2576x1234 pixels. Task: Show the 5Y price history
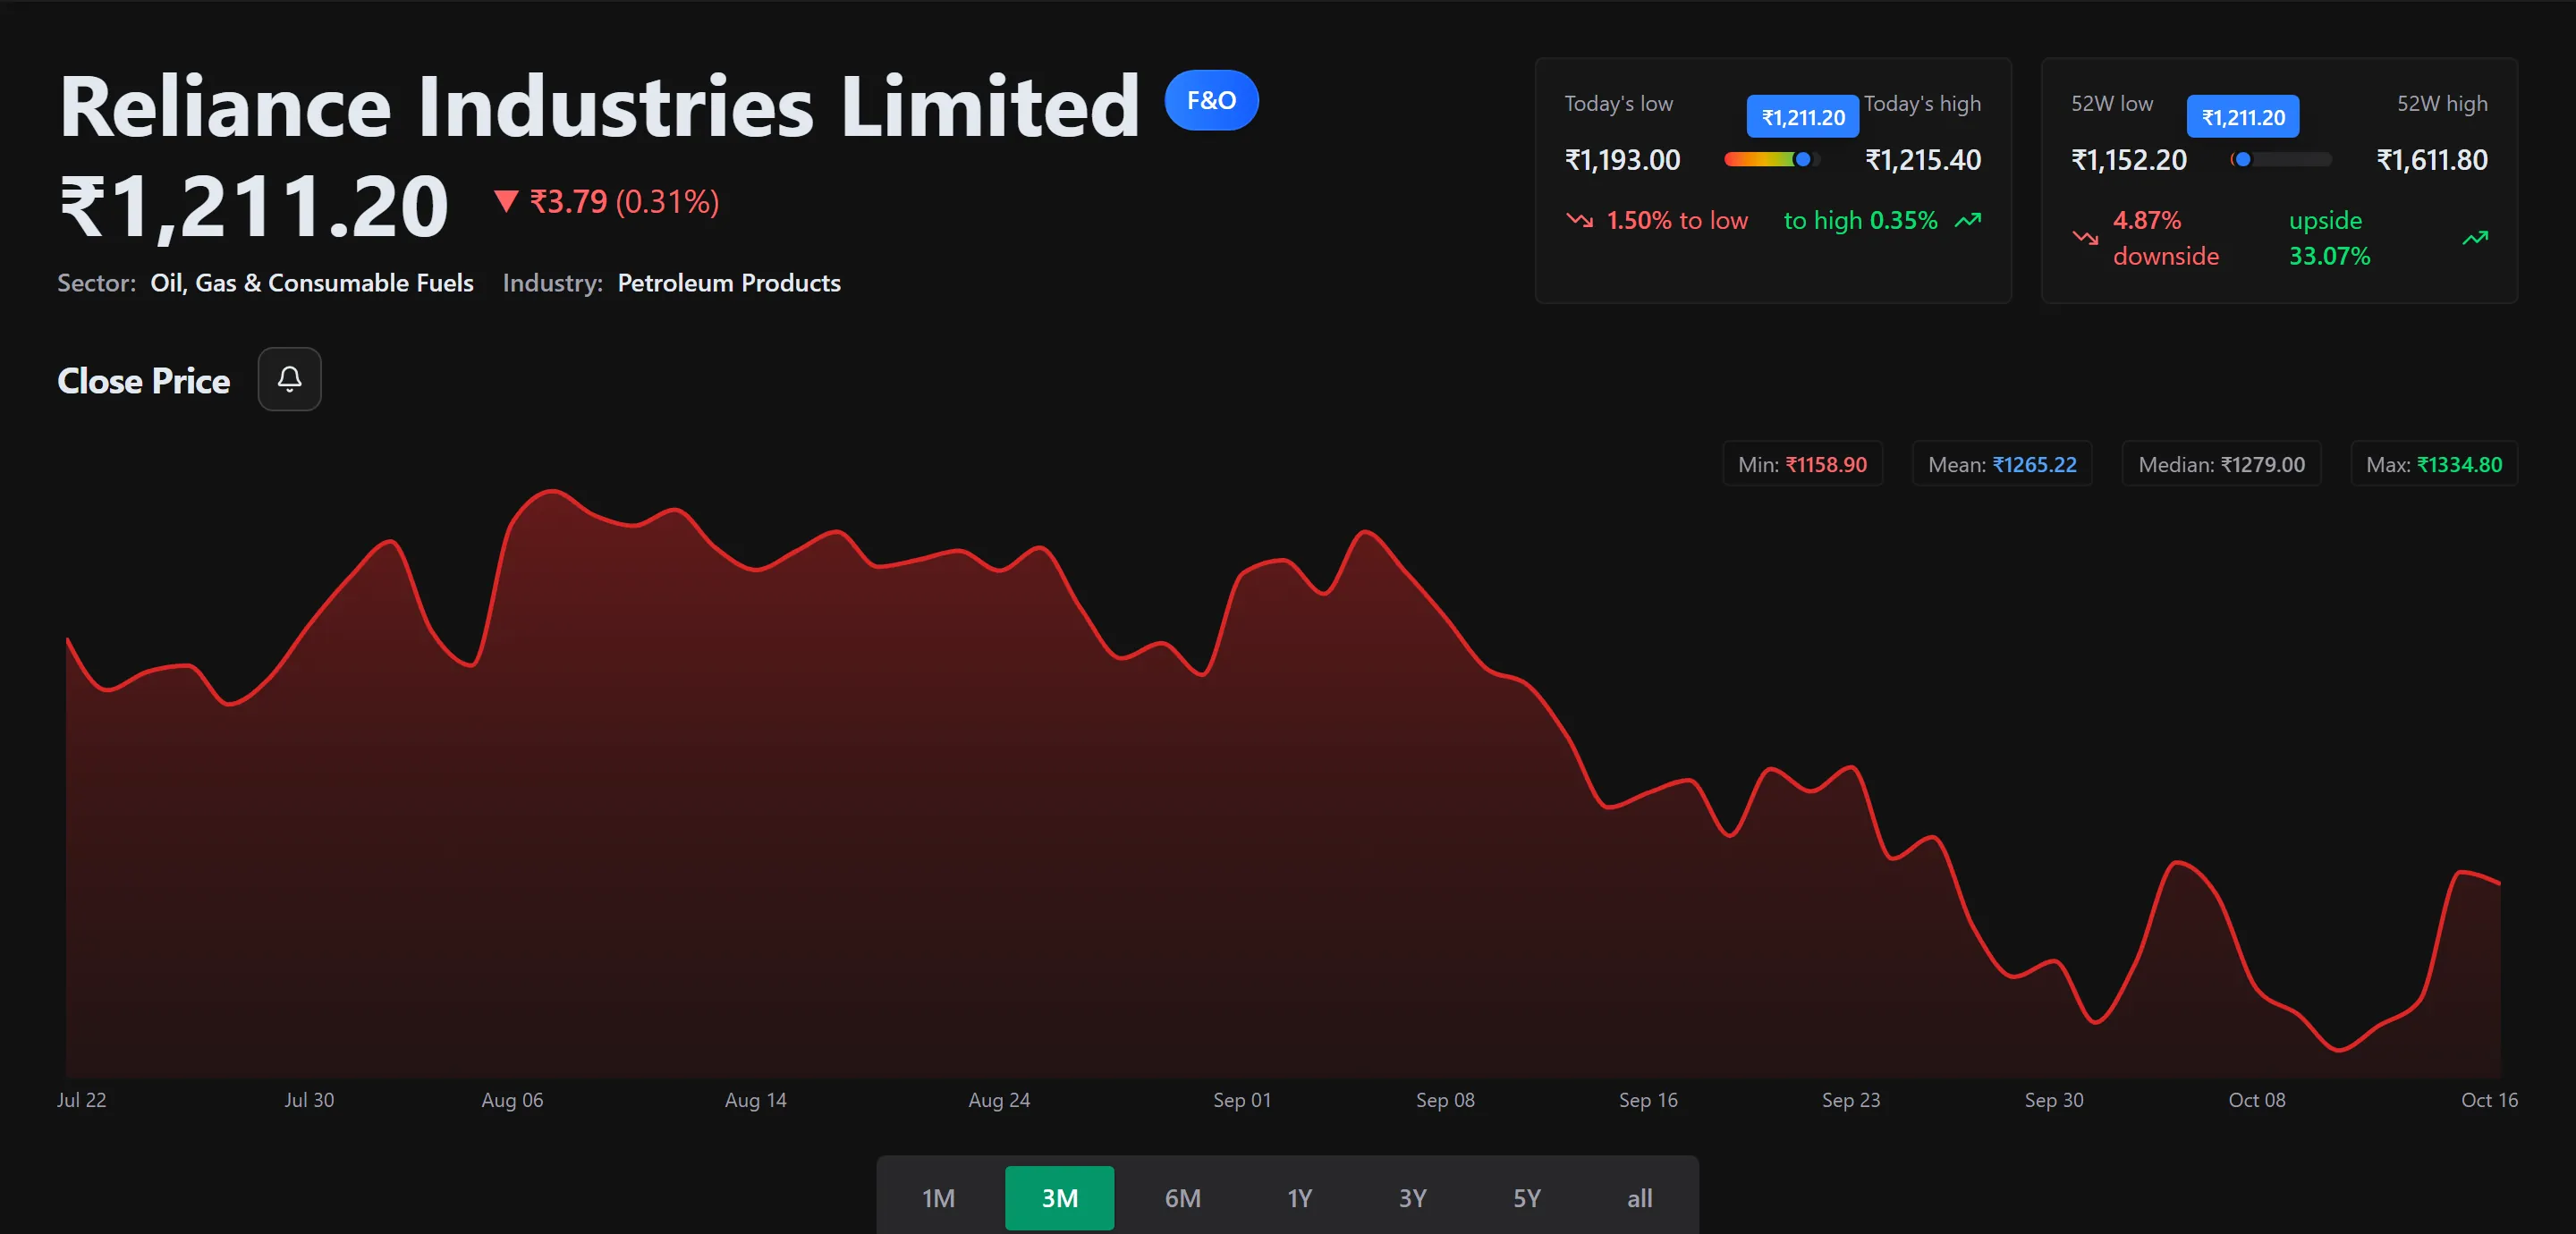[1526, 1197]
